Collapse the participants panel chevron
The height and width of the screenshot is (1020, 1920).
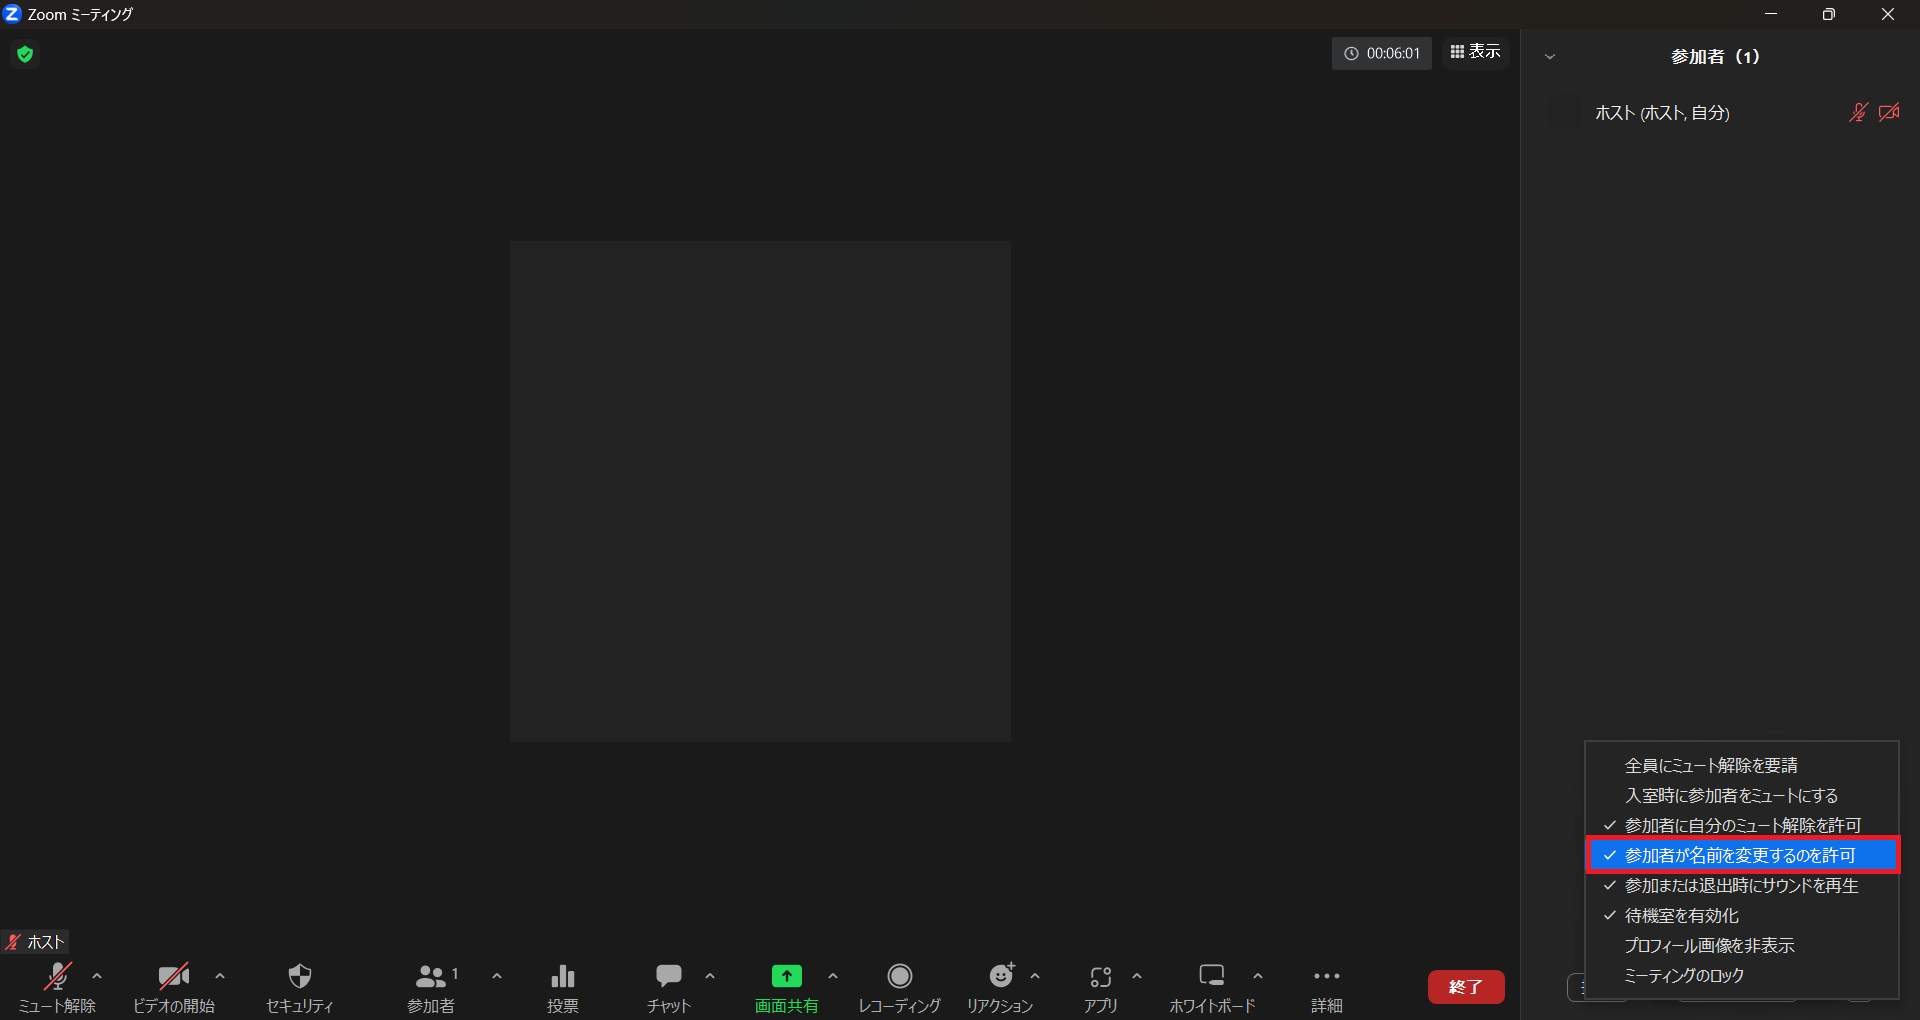coord(1550,57)
